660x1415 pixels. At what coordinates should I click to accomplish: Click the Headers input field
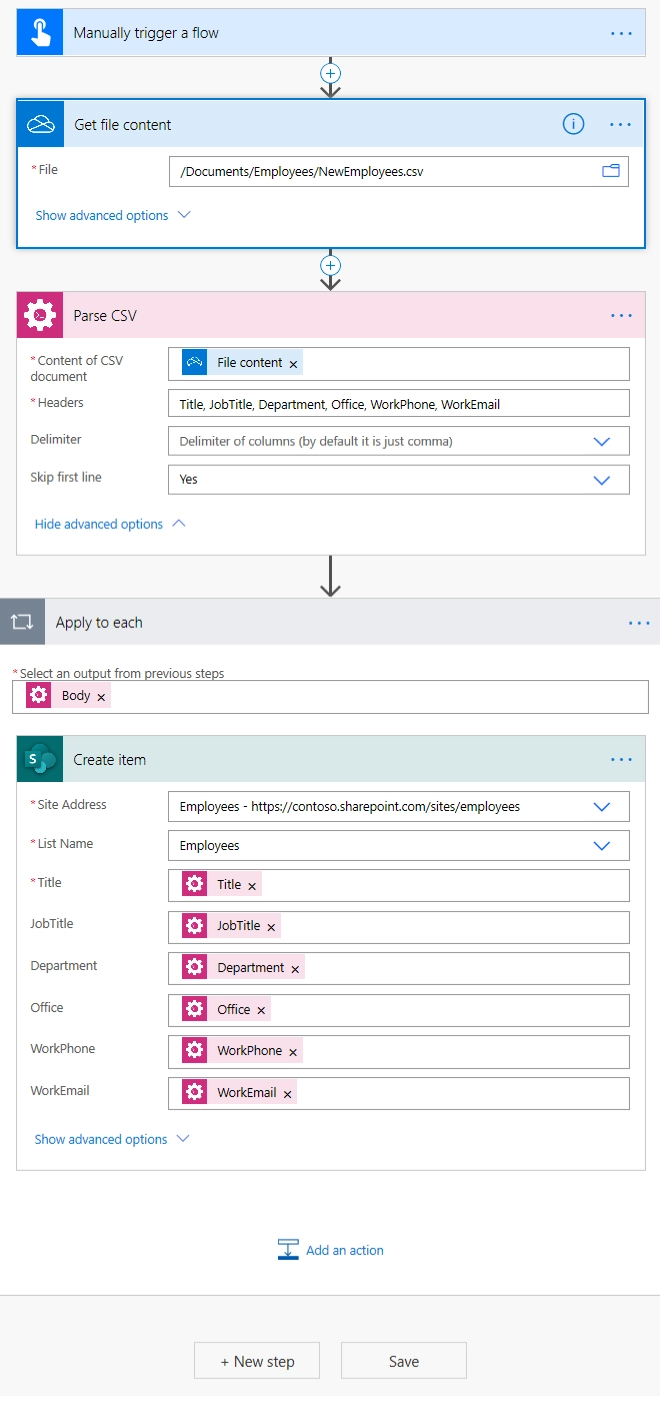point(399,403)
